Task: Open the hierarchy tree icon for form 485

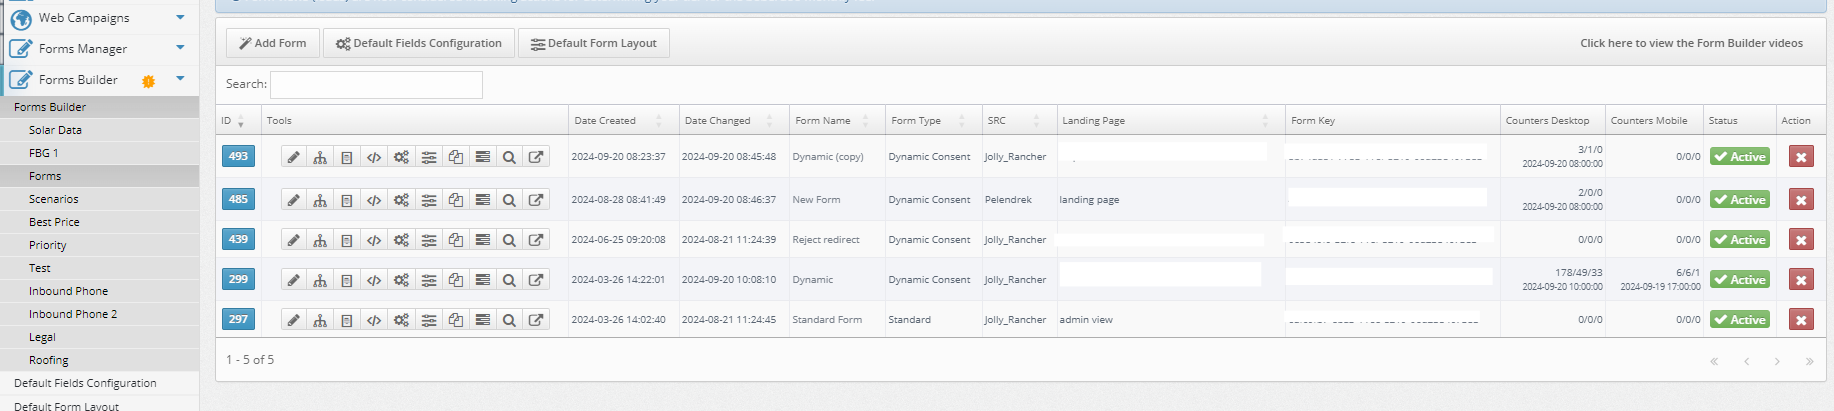Action: [x=320, y=200]
